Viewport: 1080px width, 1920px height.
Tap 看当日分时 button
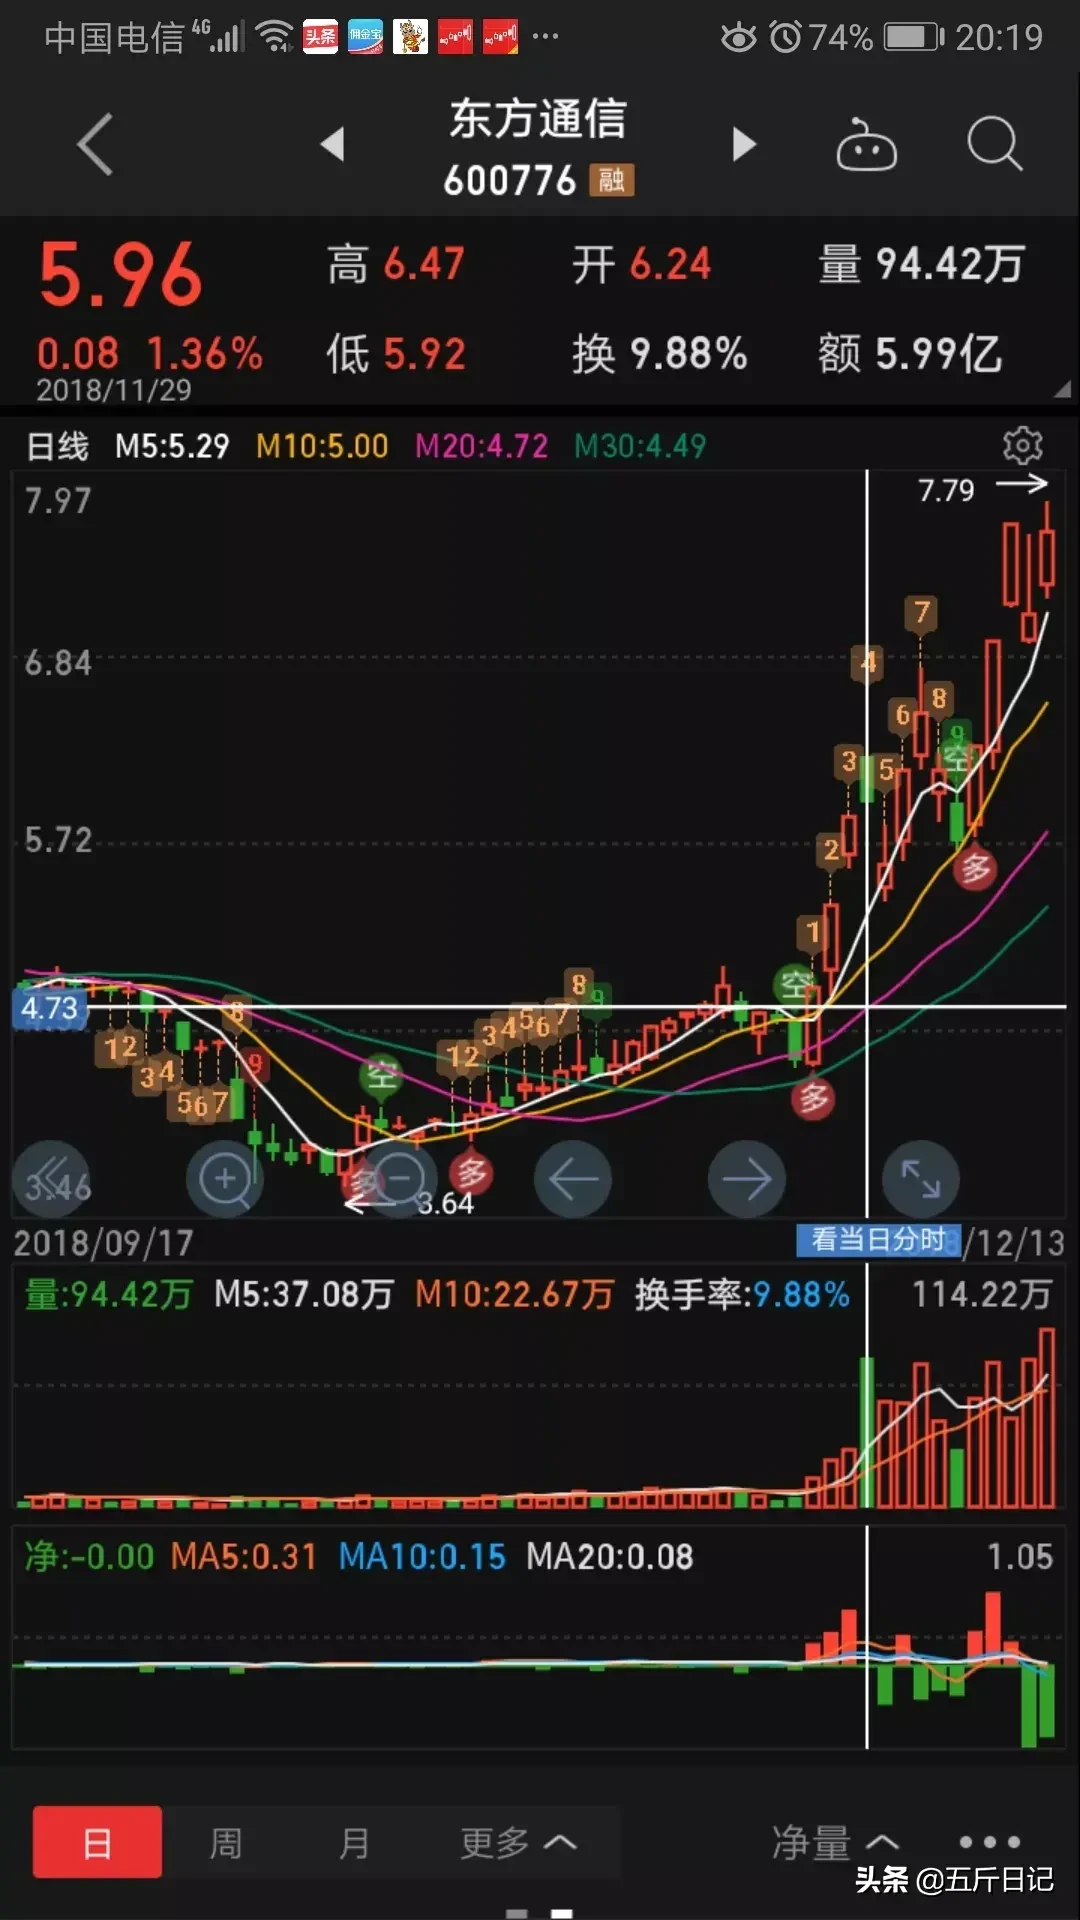tap(878, 1240)
